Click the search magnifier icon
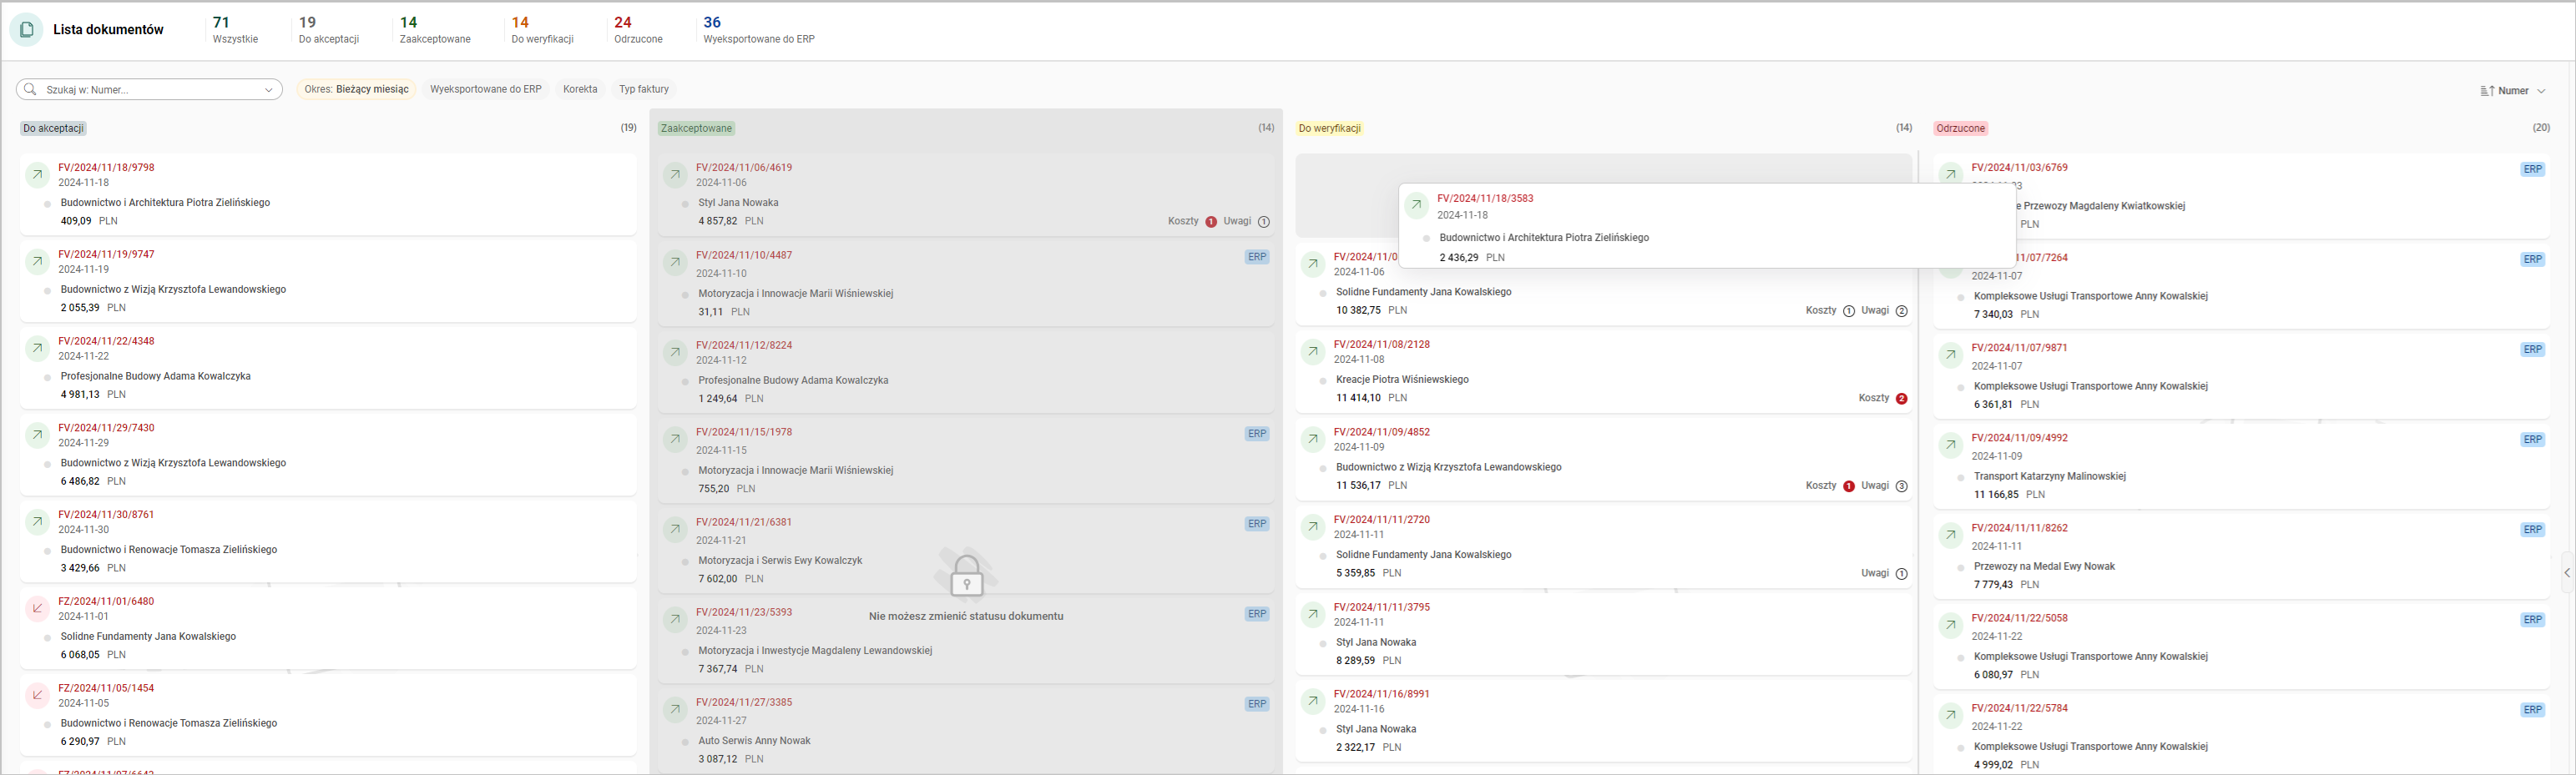Screen dimensions: 2576x775 click(x=30, y=89)
